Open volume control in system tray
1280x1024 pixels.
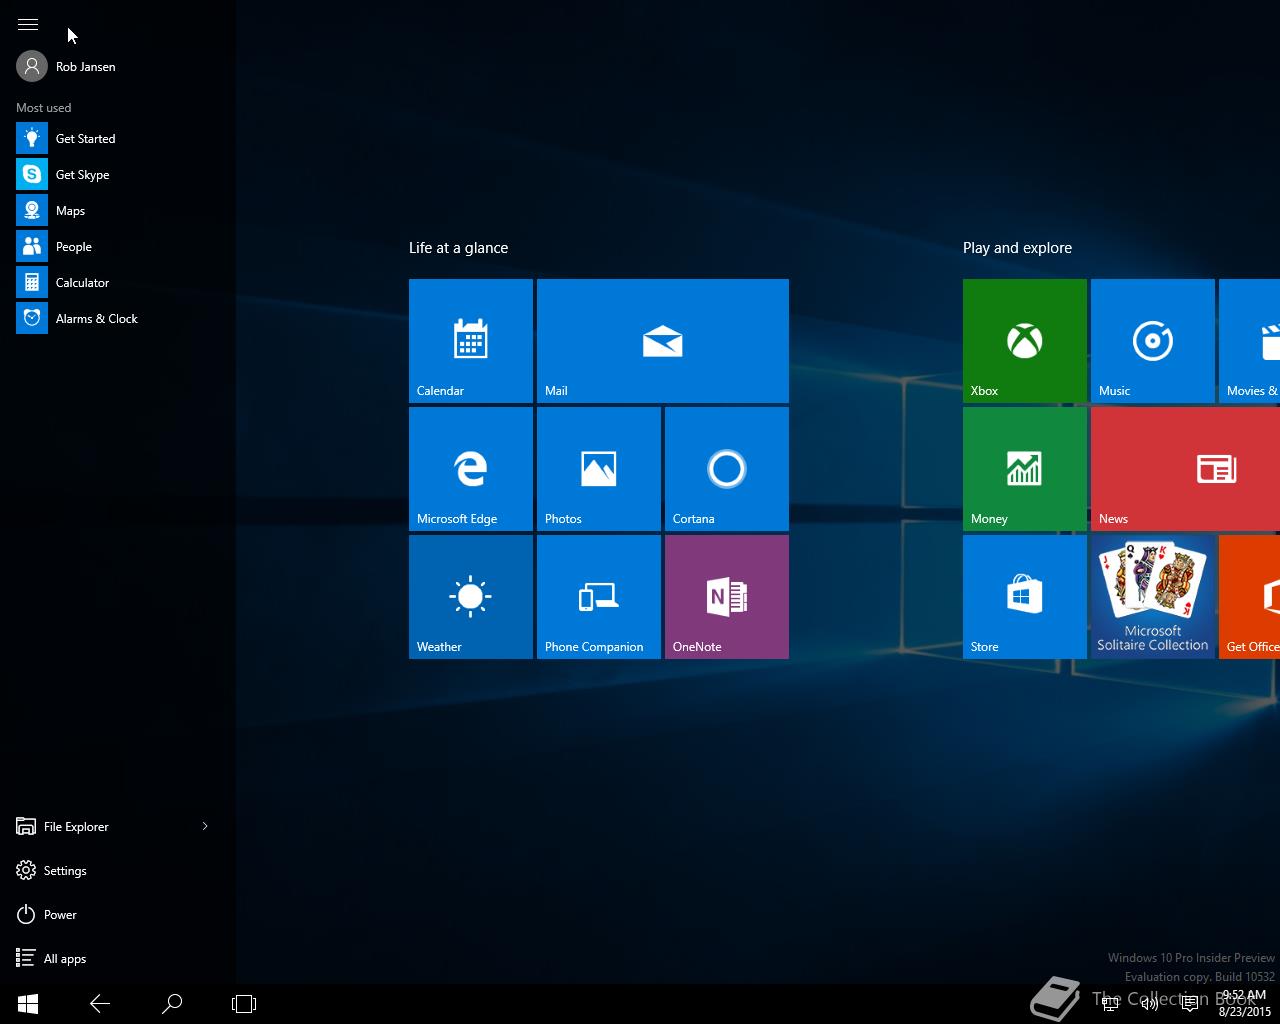click(x=1150, y=1004)
